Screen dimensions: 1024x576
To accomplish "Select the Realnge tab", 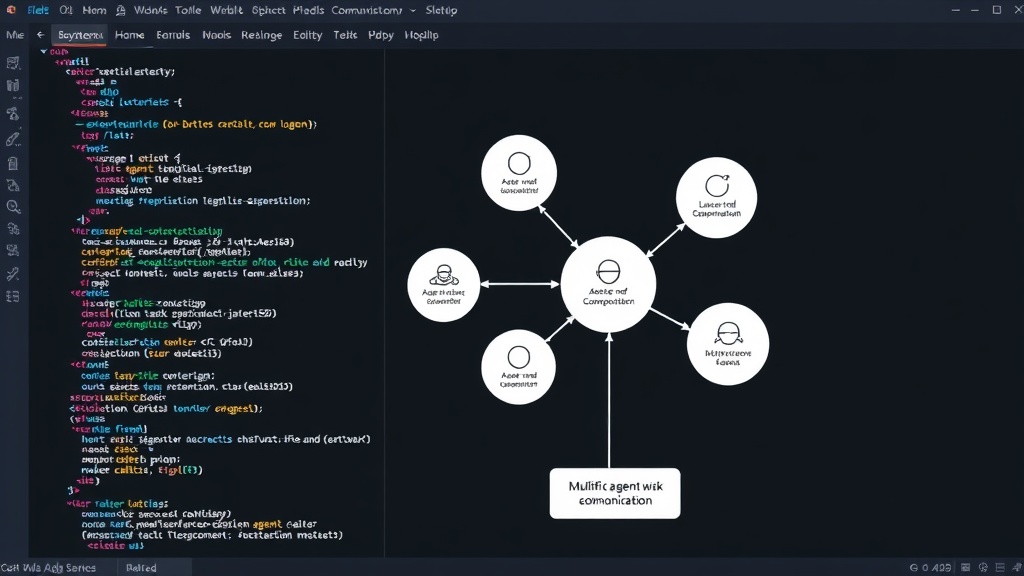I will pos(261,35).
